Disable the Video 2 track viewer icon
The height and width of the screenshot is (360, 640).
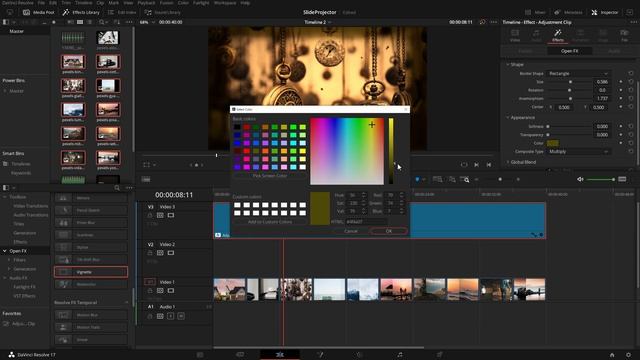tap(171, 253)
